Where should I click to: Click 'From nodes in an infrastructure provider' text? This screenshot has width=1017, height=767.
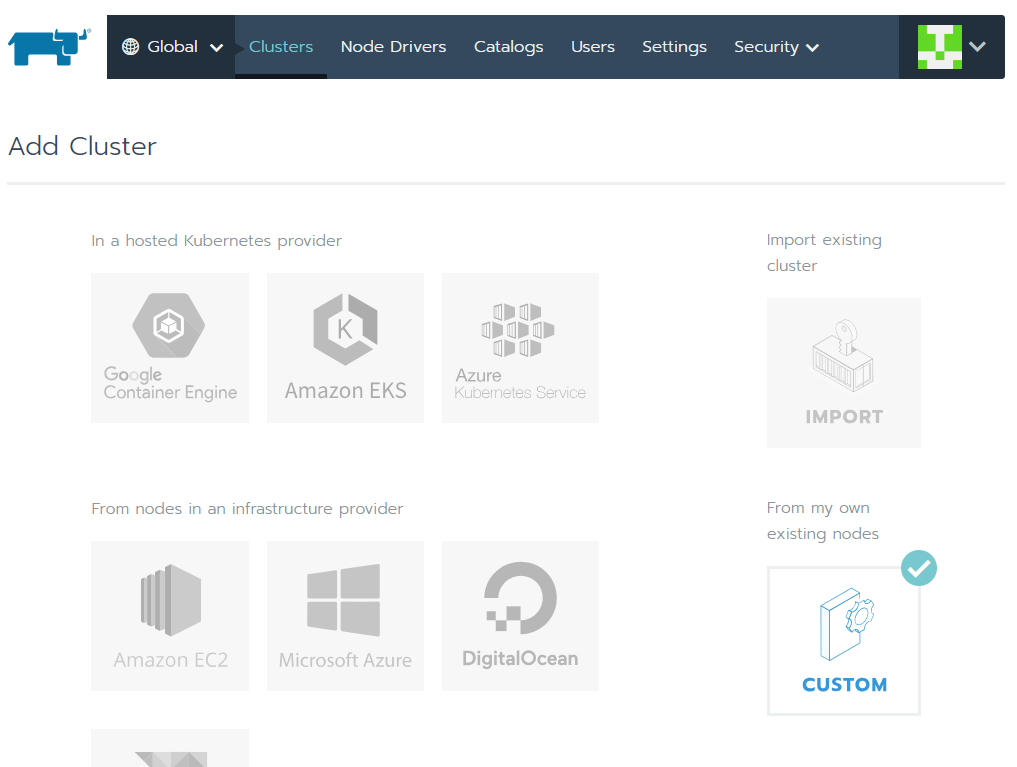pyautogui.click(x=247, y=508)
